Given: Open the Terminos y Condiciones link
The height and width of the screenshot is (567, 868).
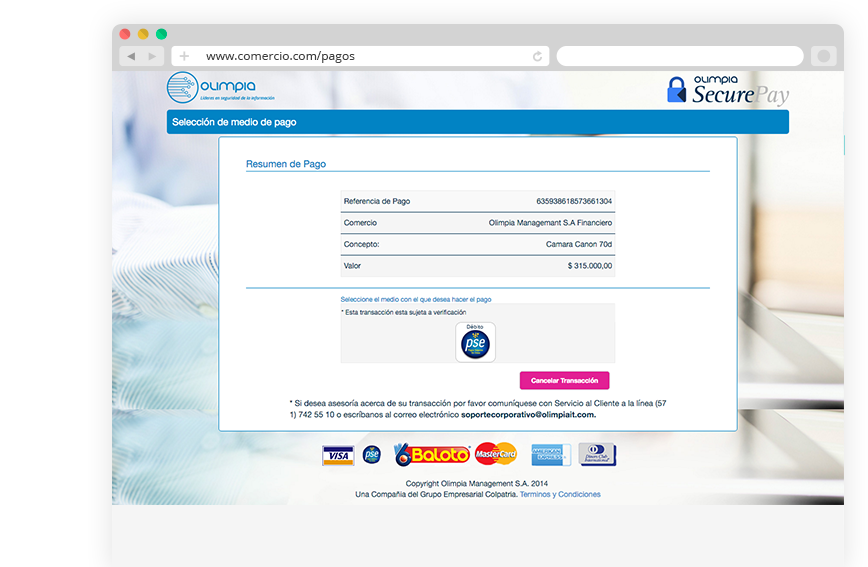Looking at the screenshot, I should tap(560, 494).
